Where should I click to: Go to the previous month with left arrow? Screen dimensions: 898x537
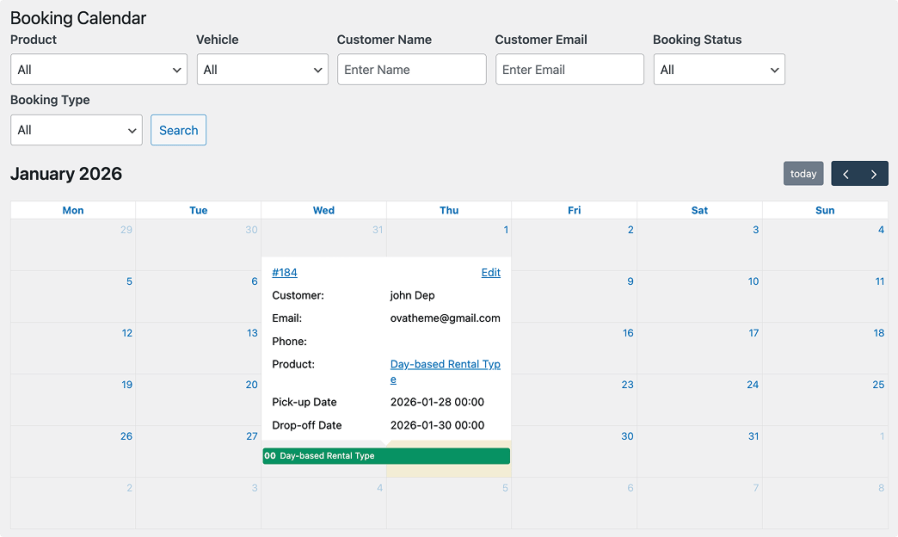coord(846,174)
